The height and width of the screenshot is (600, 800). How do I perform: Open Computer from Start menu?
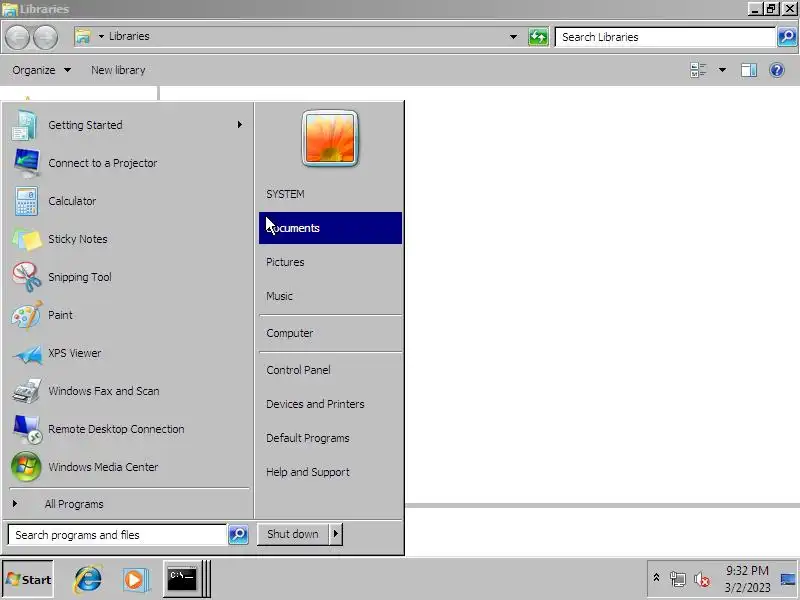[330, 333]
